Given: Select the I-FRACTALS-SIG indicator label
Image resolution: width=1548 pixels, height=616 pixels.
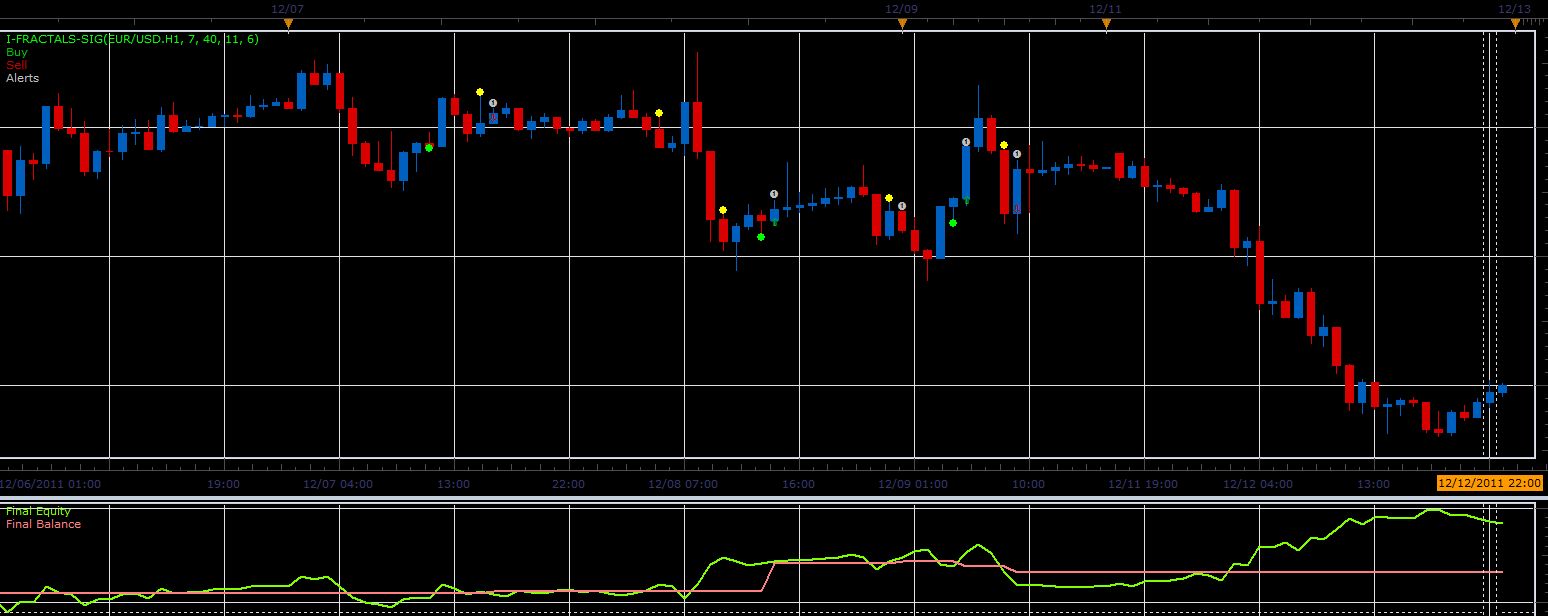Looking at the screenshot, I should point(132,39).
